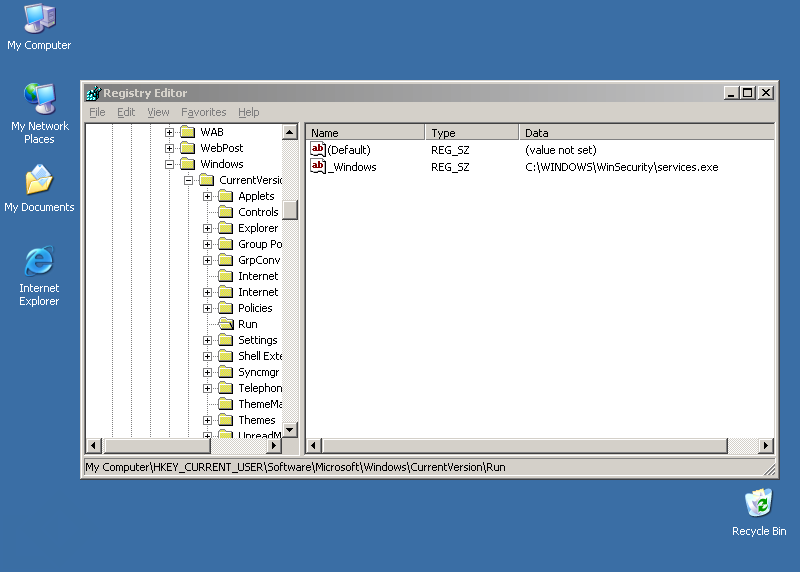
Task: Click the Windows key folder icon
Action: click(188, 164)
